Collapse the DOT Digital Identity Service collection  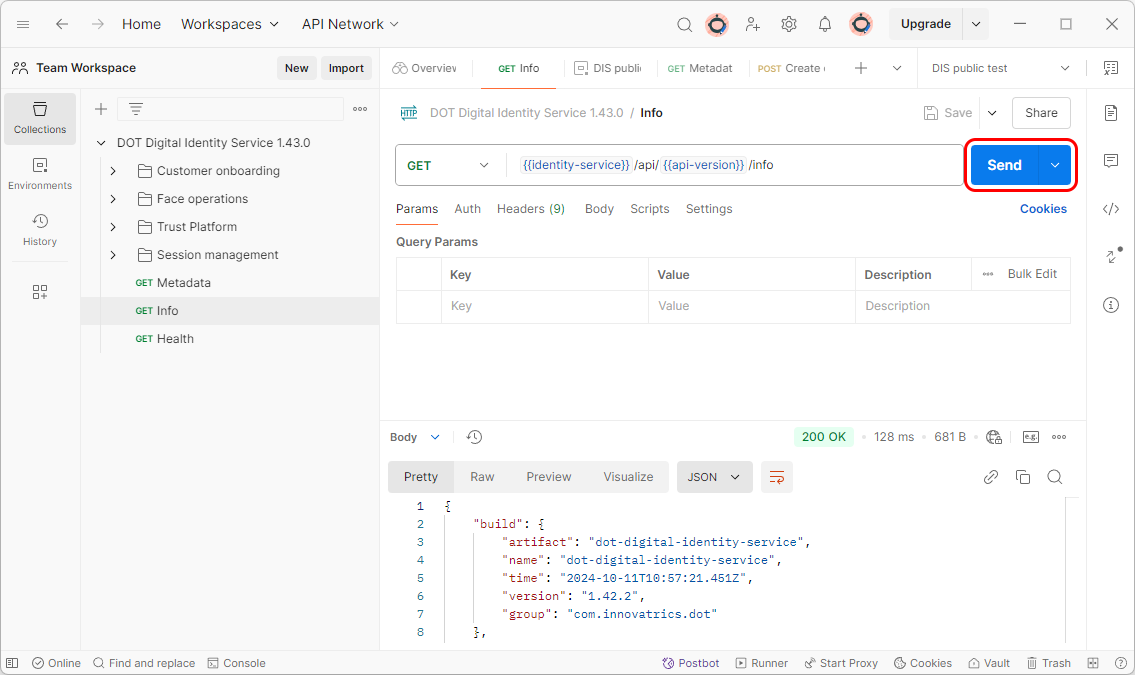click(x=101, y=143)
